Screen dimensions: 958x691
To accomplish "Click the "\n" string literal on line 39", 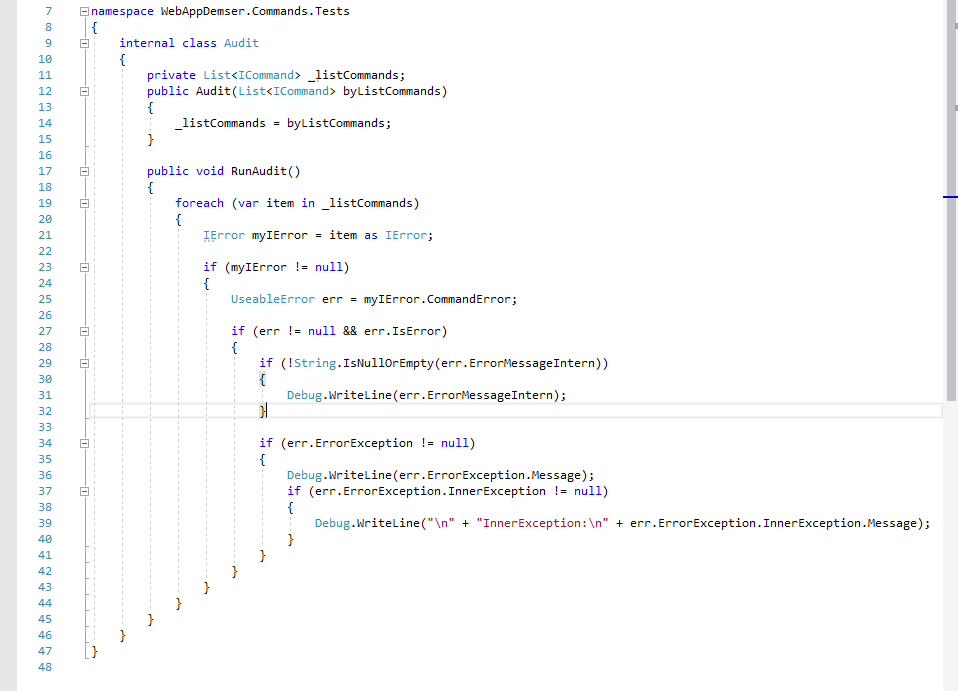I will pos(441,524).
